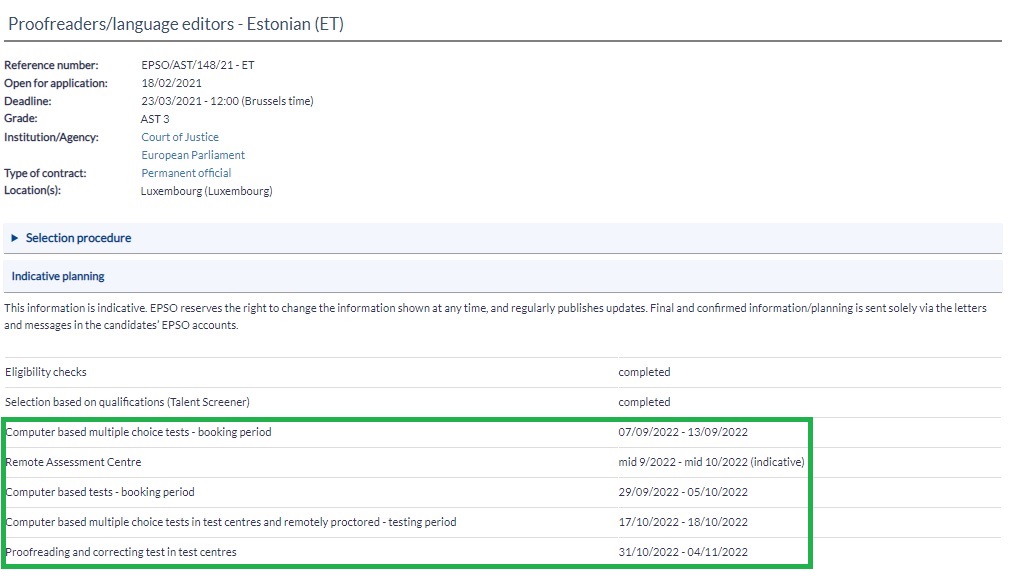The width and height of the screenshot is (1016, 576).
Task: Open the Court of Justice link
Action: click(x=180, y=137)
